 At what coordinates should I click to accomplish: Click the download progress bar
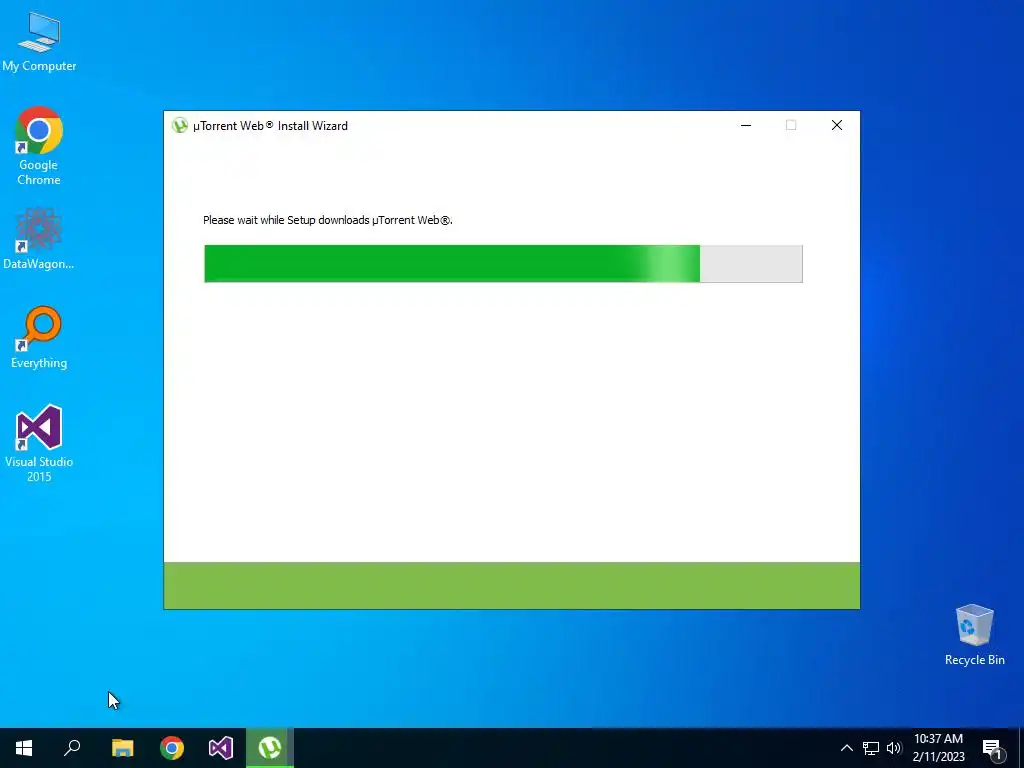coord(504,264)
